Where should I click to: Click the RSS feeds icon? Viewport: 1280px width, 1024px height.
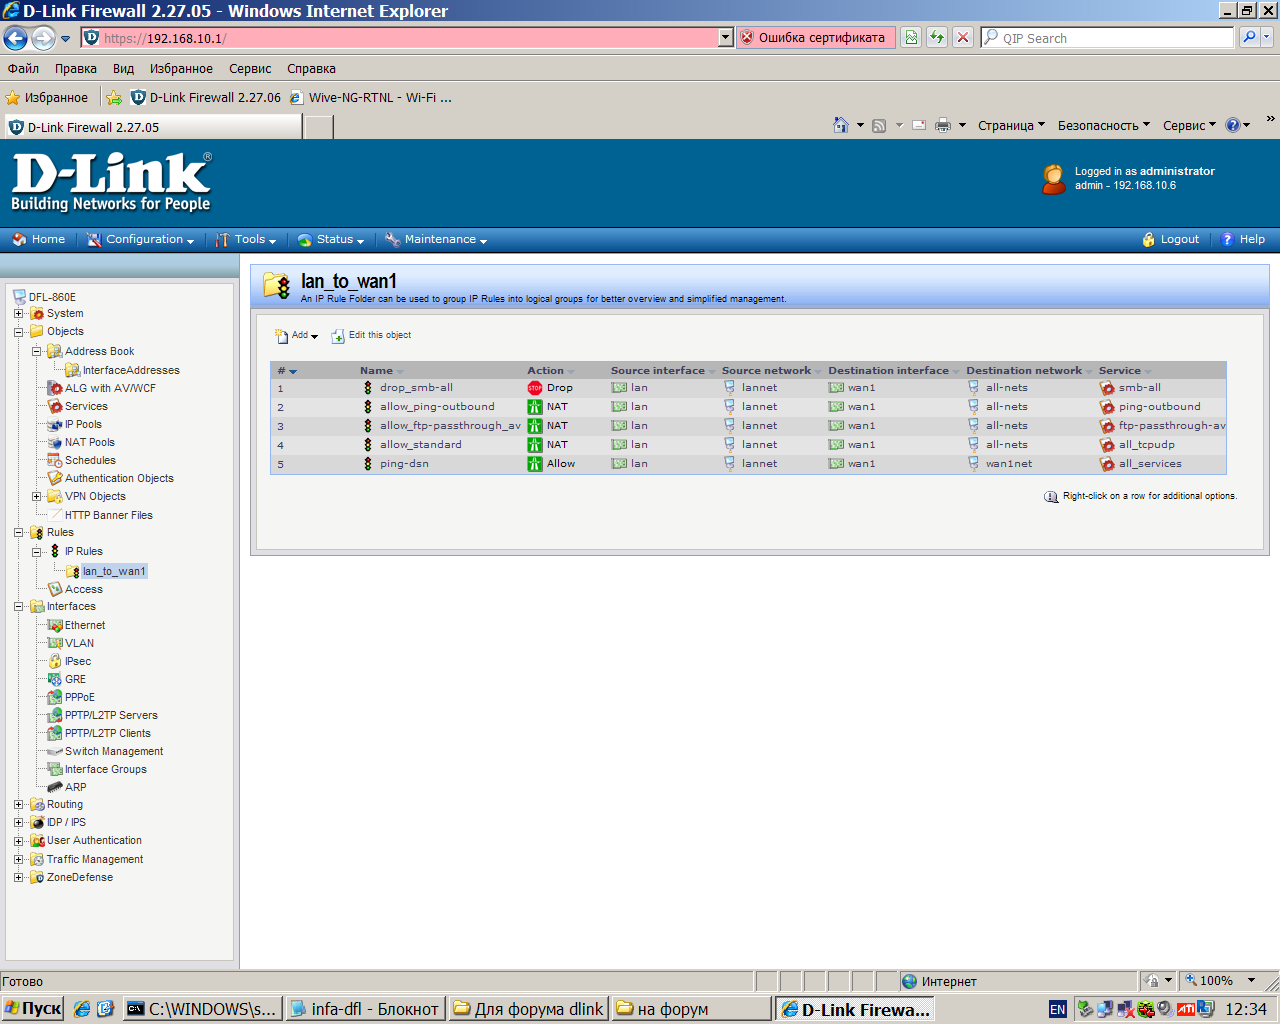click(x=879, y=126)
